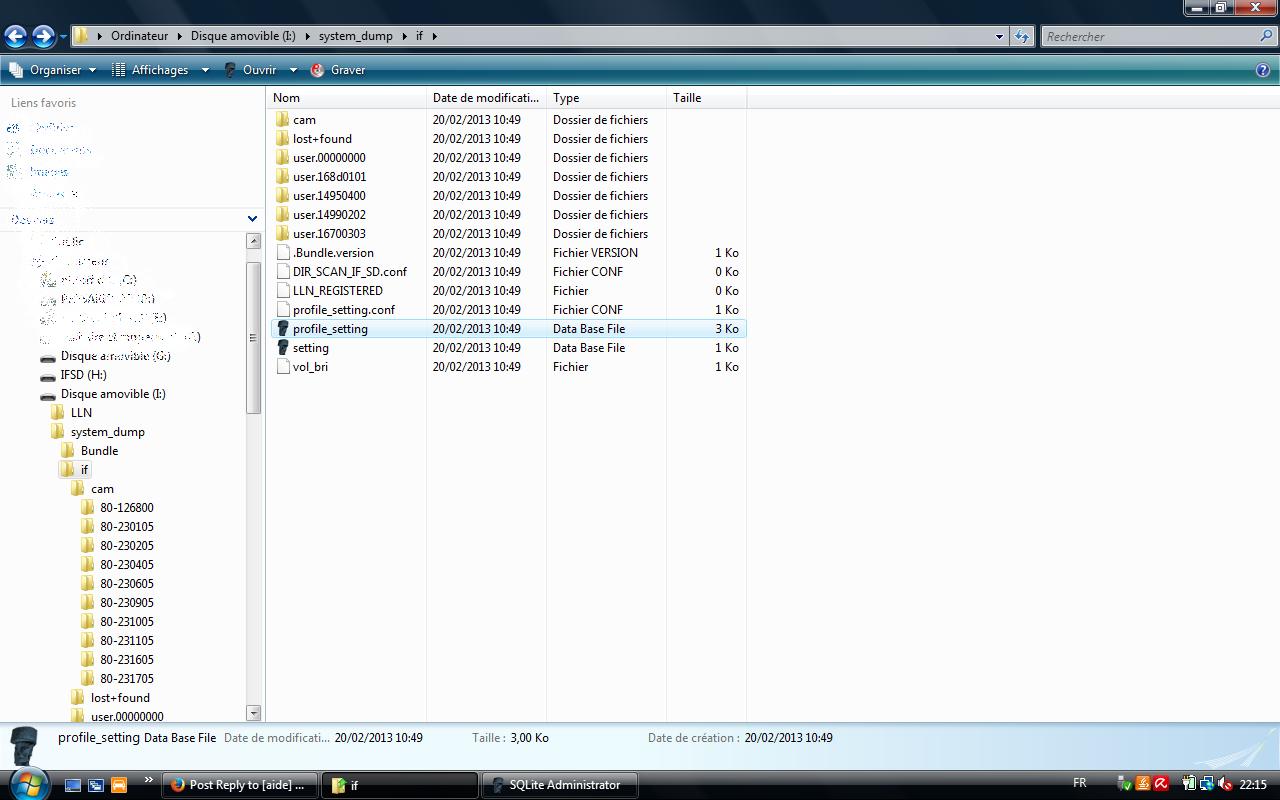Open the Affichages views dropdown
1280x800 pixels.
[x=160, y=70]
